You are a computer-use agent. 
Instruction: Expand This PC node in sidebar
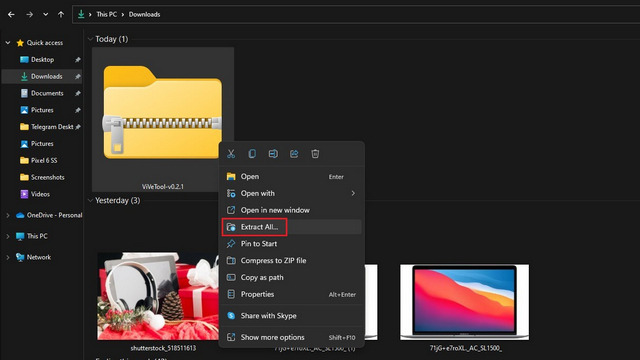8,236
